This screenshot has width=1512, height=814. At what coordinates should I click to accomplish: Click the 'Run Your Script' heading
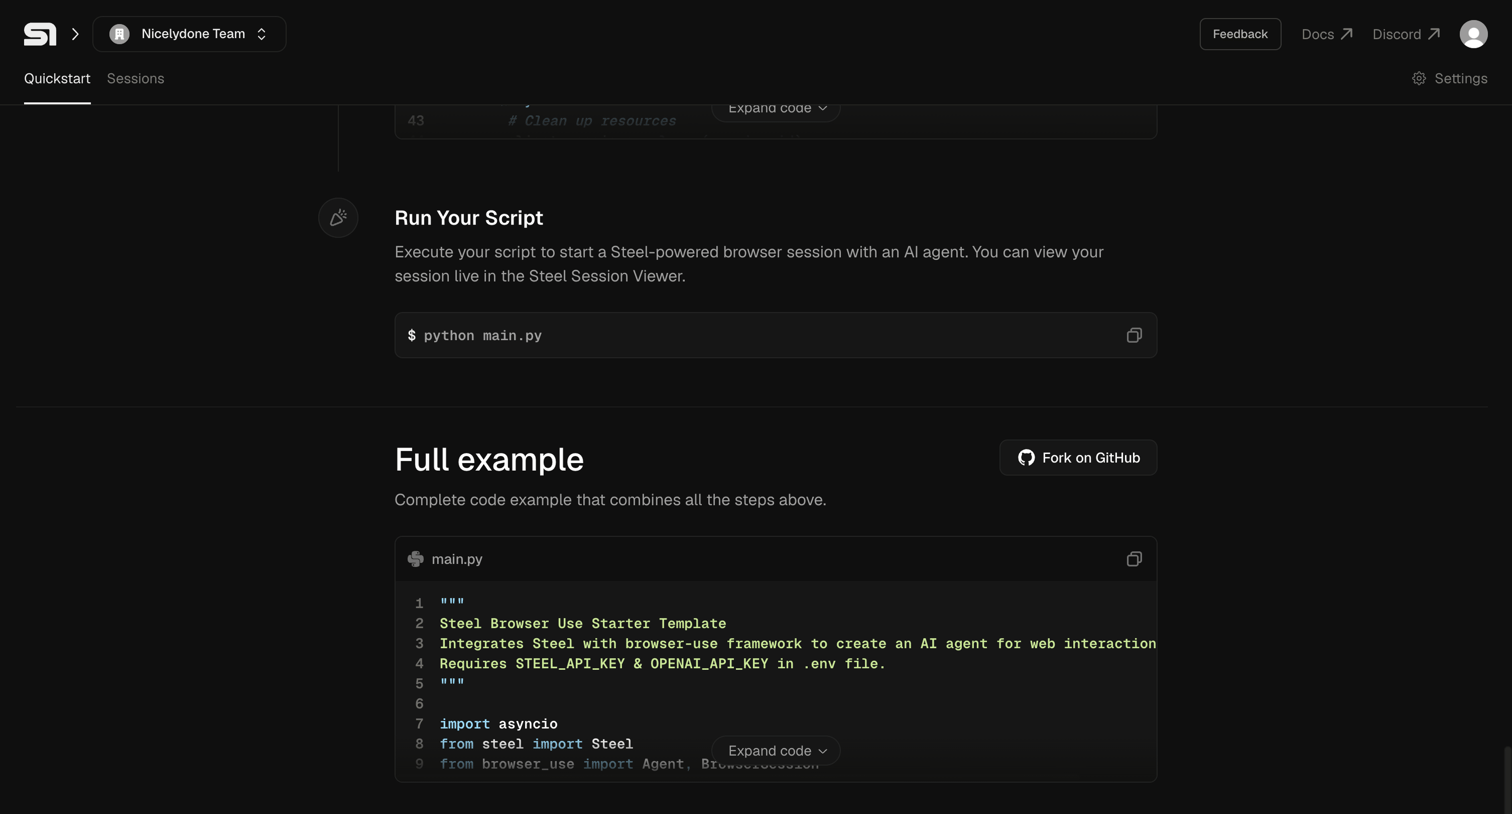click(x=469, y=218)
